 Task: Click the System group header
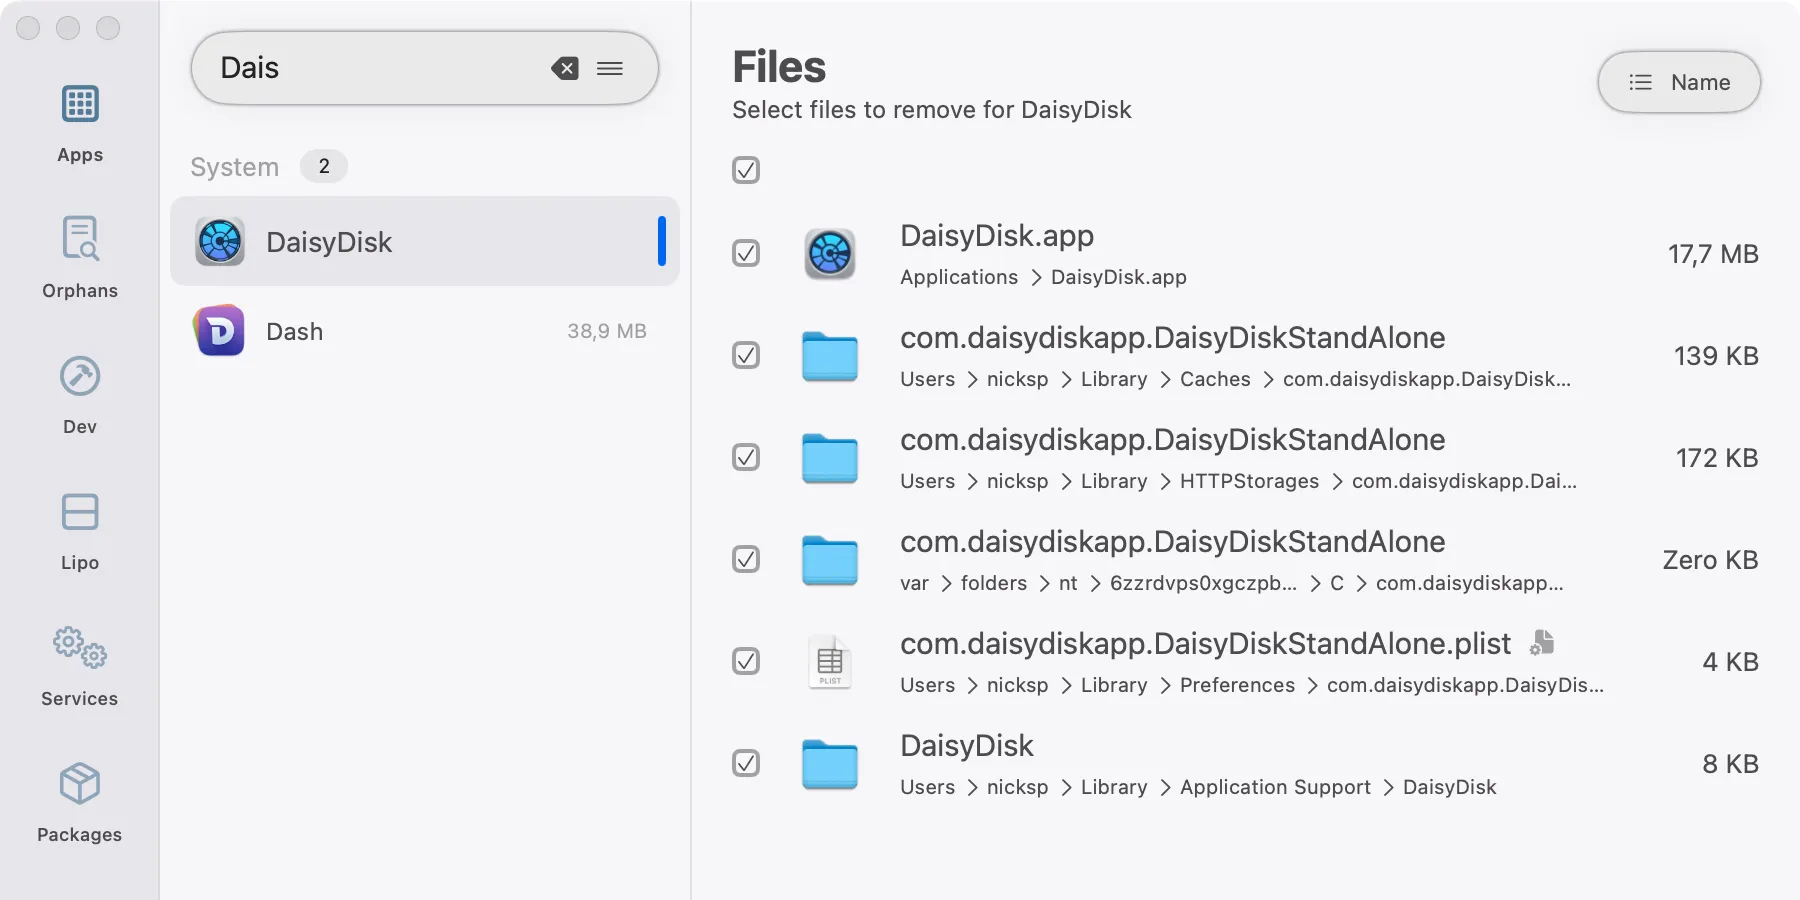pos(235,167)
